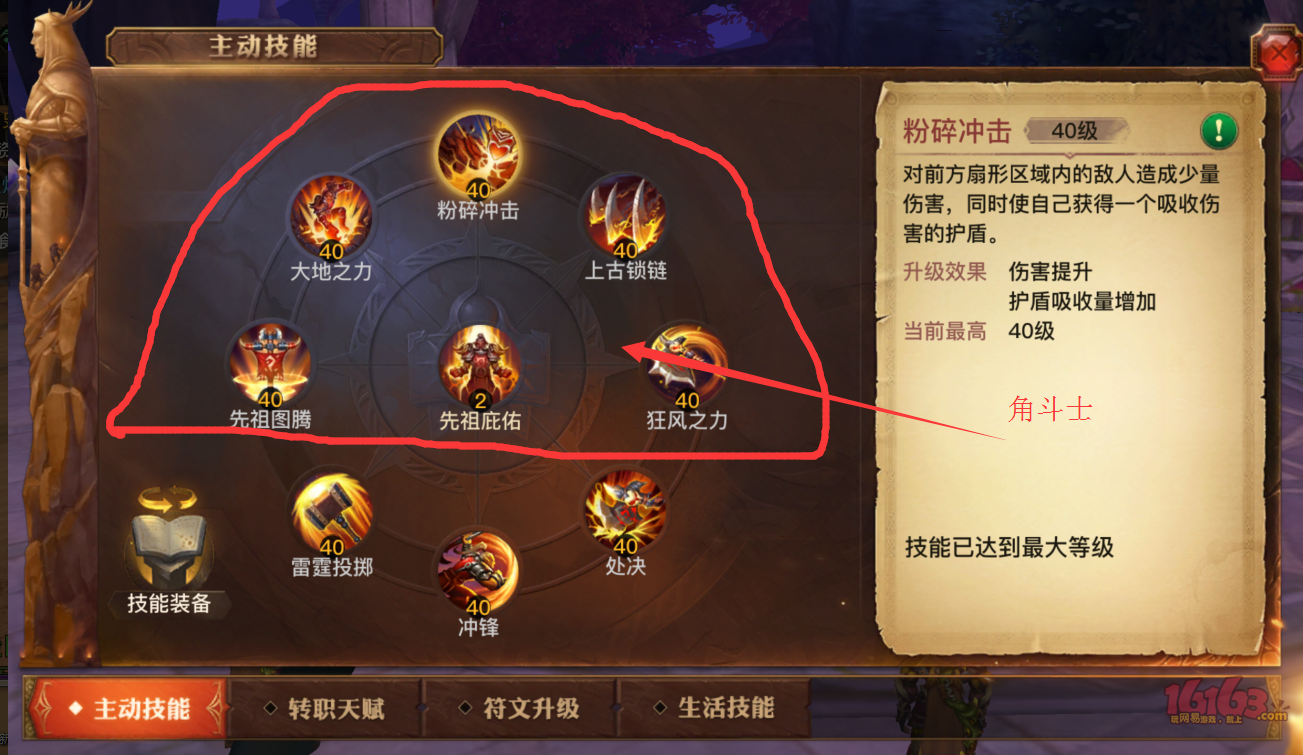The height and width of the screenshot is (755, 1303).
Task: Click the 主动技能 panel title banner
Action: [x=275, y=47]
